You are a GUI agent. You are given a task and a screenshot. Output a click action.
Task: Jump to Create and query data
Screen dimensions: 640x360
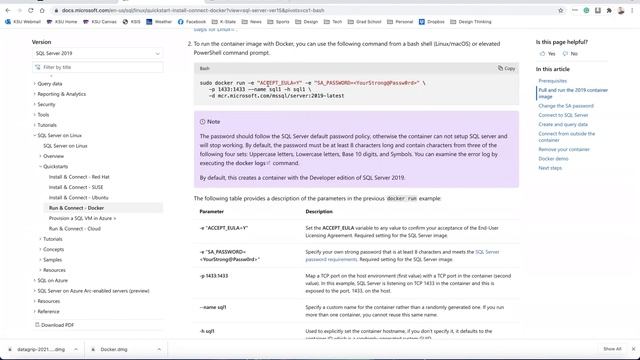pyautogui.click(x=563, y=124)
